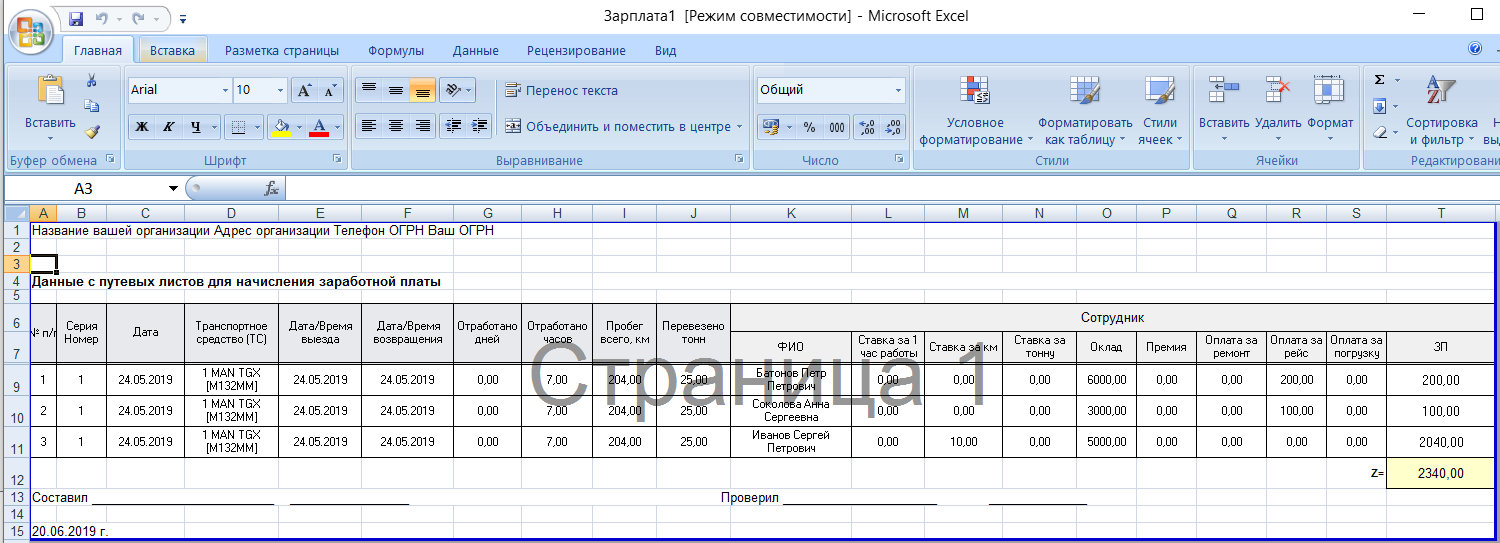
Task: Switch to the Рецензирование tab
Action: [576, 50]
